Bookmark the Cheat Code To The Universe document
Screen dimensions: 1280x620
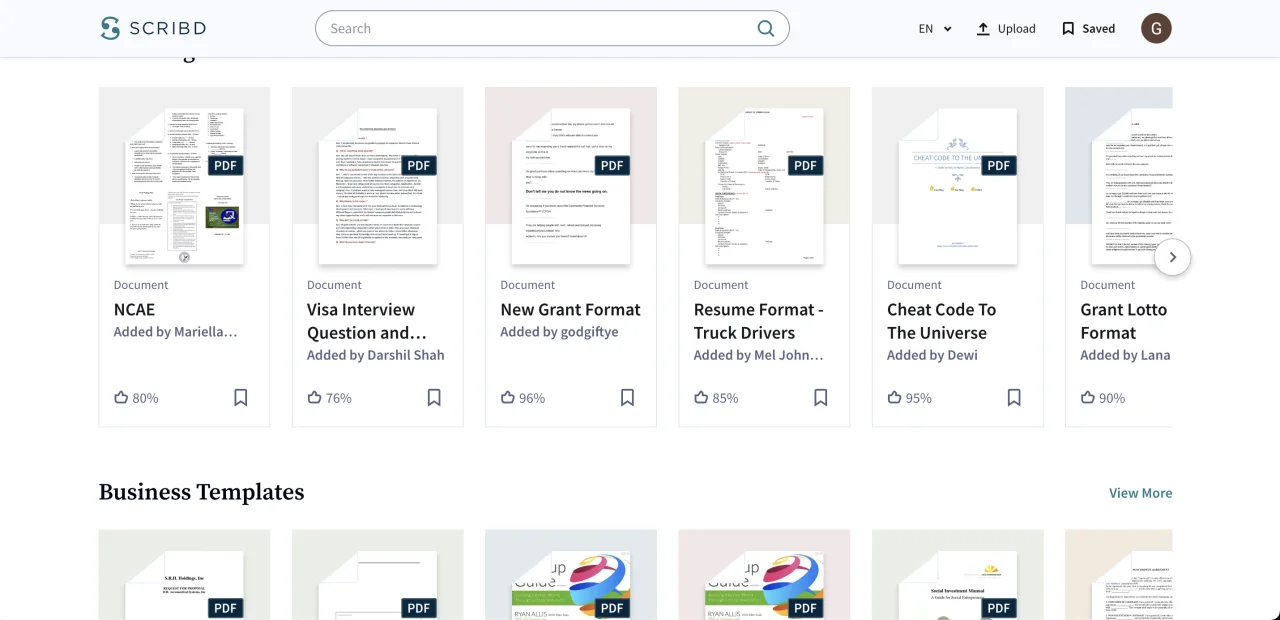(1014, 397)
